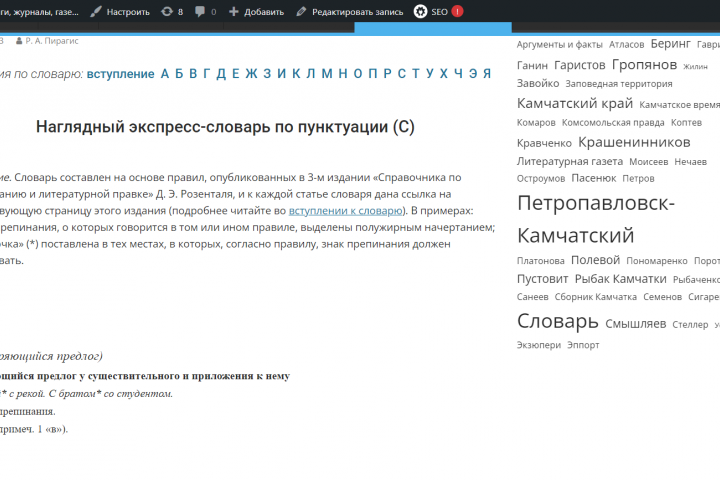The width and height of the screenshot is (720, 480).
Task: Open tag Комсомольская правда
Action: (613, 123)
